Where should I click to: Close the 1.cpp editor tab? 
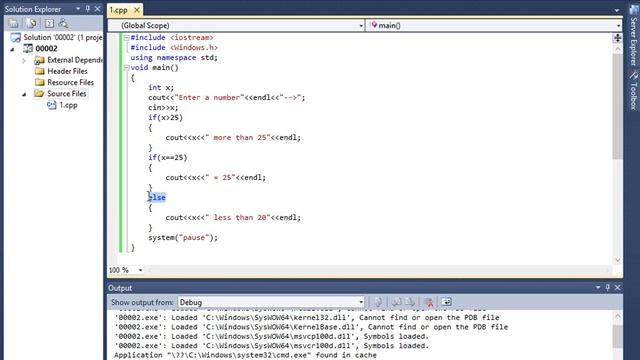137,10
